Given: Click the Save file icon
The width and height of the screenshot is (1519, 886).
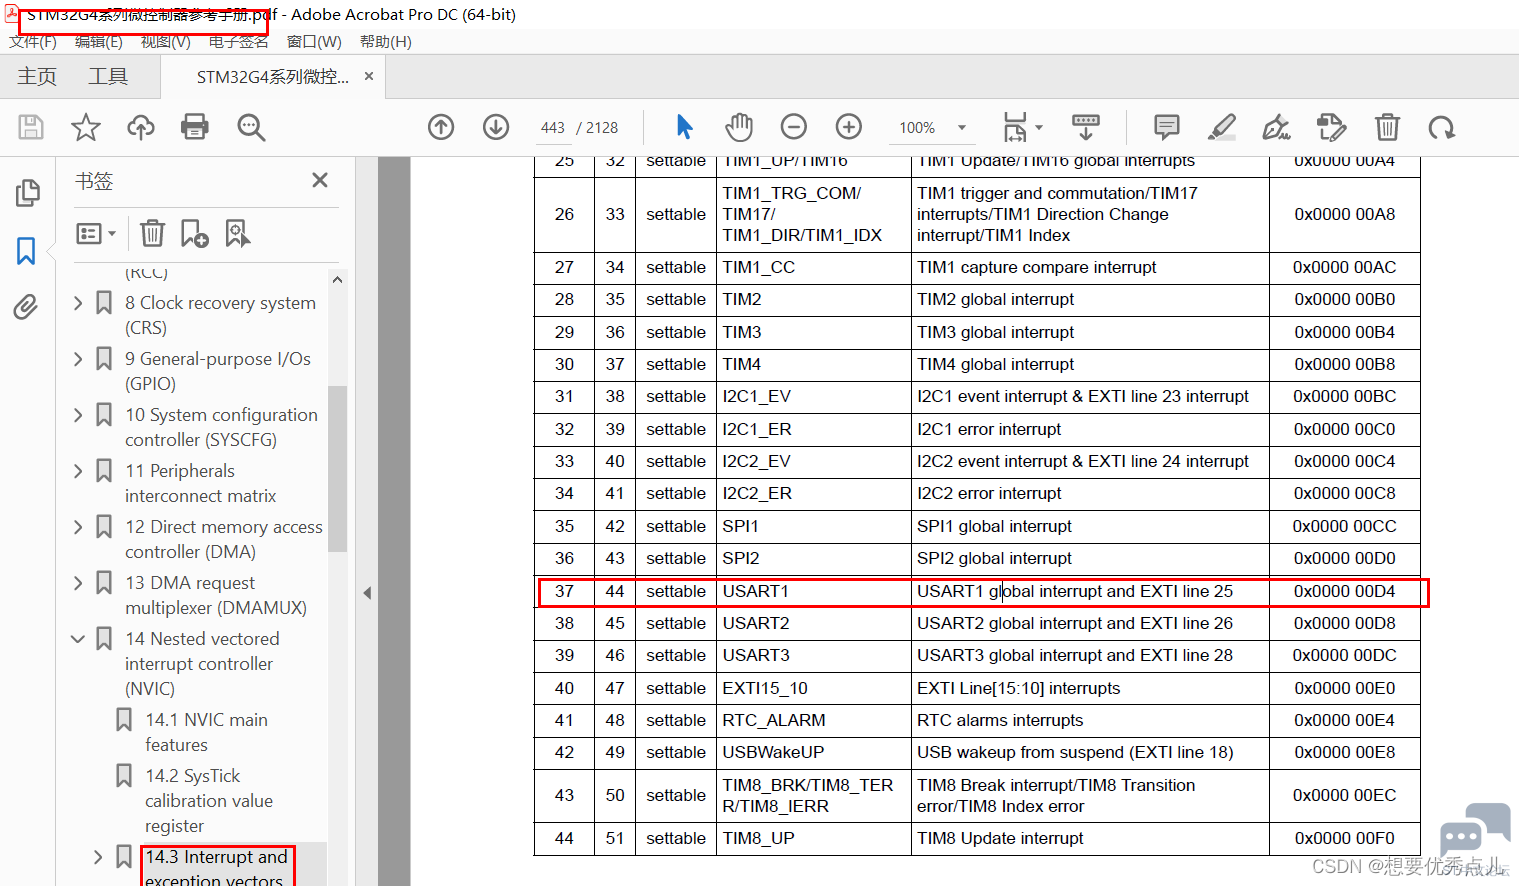Looking at the screenshot, I should [x=31, y=127].
